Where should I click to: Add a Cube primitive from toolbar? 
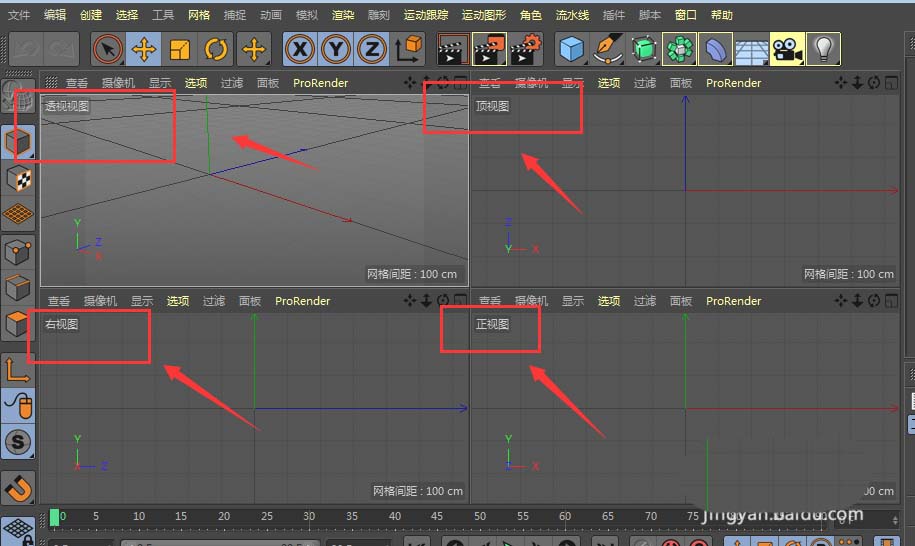[571, 49]
